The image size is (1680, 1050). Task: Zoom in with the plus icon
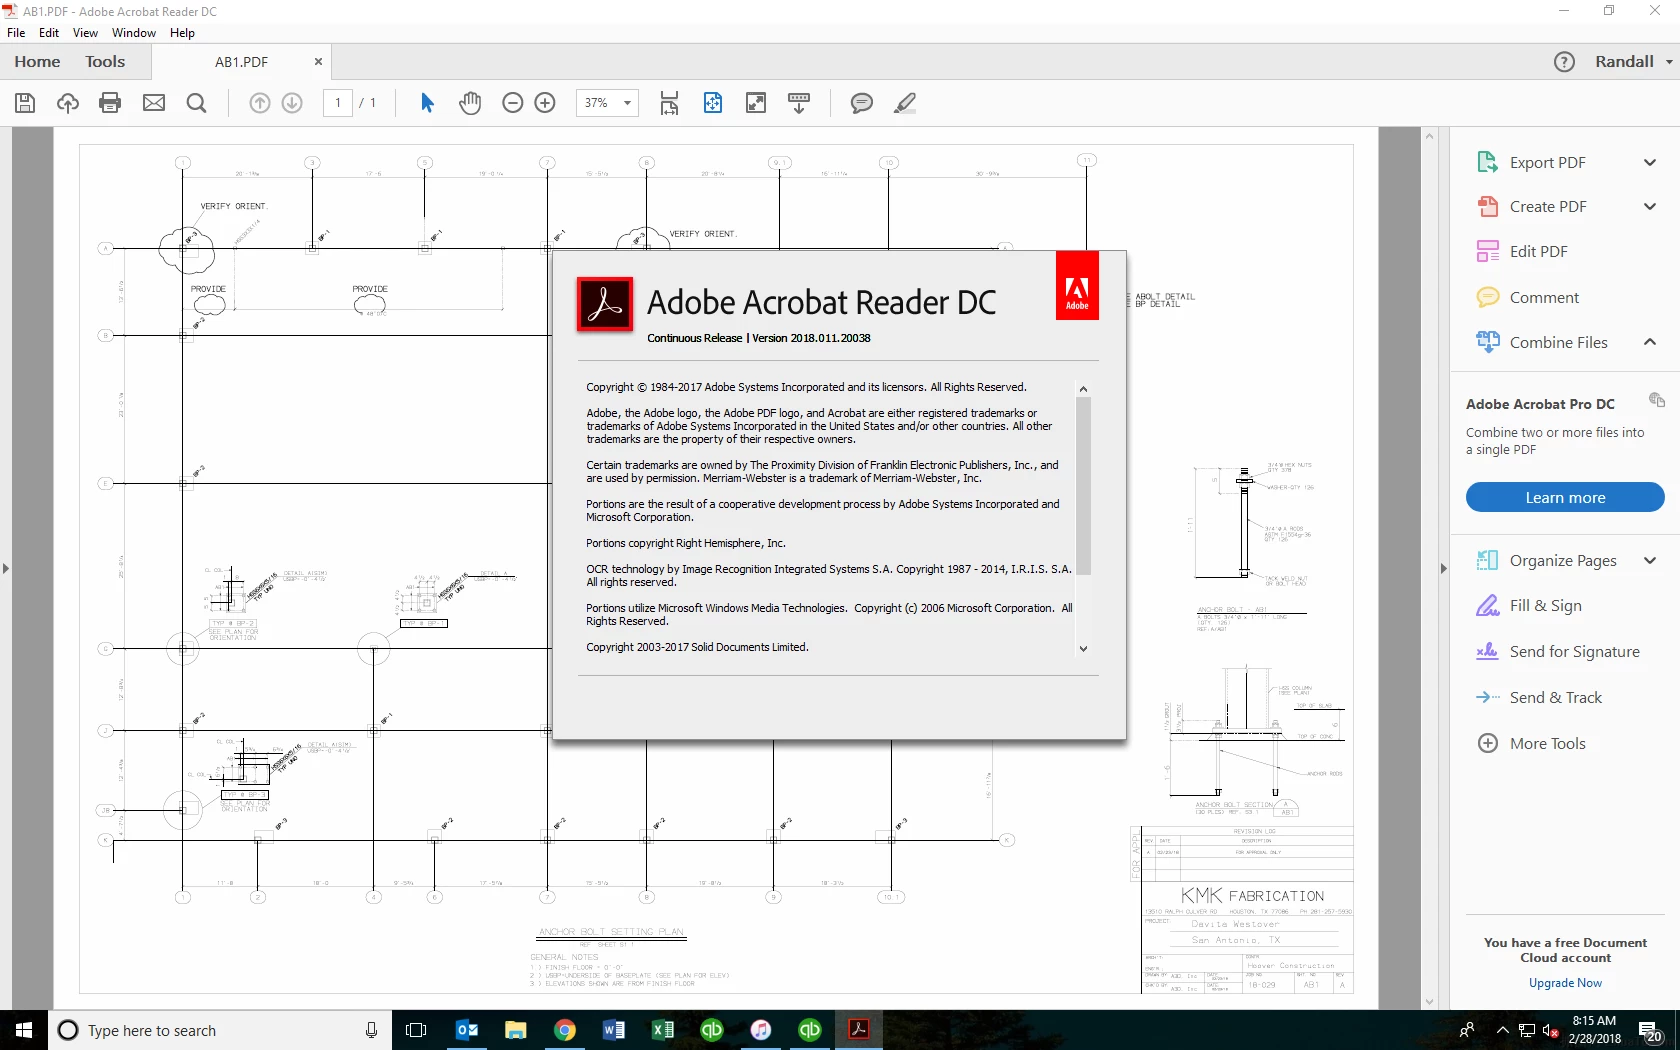[x=545, y=103]
